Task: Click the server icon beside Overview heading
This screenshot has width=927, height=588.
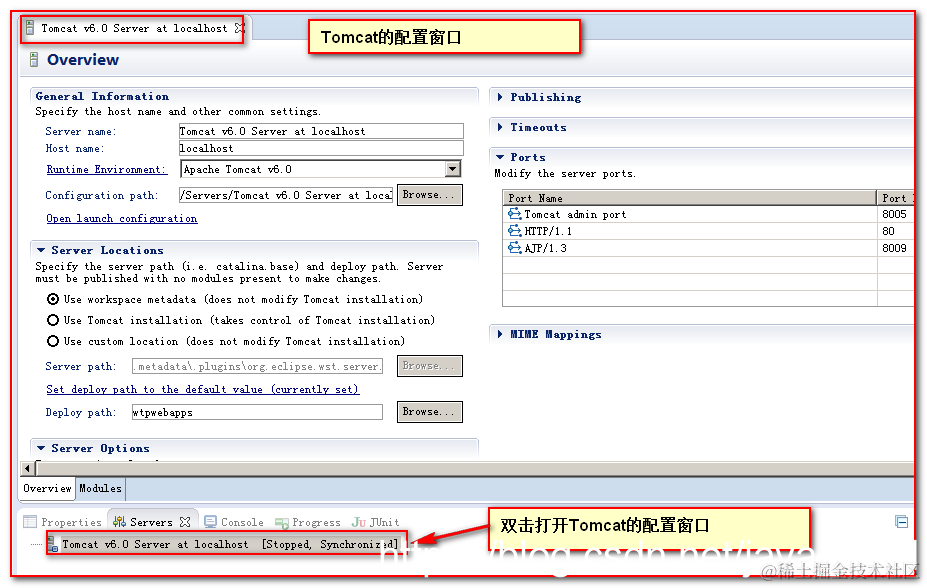Action: (x=34, y=59)
